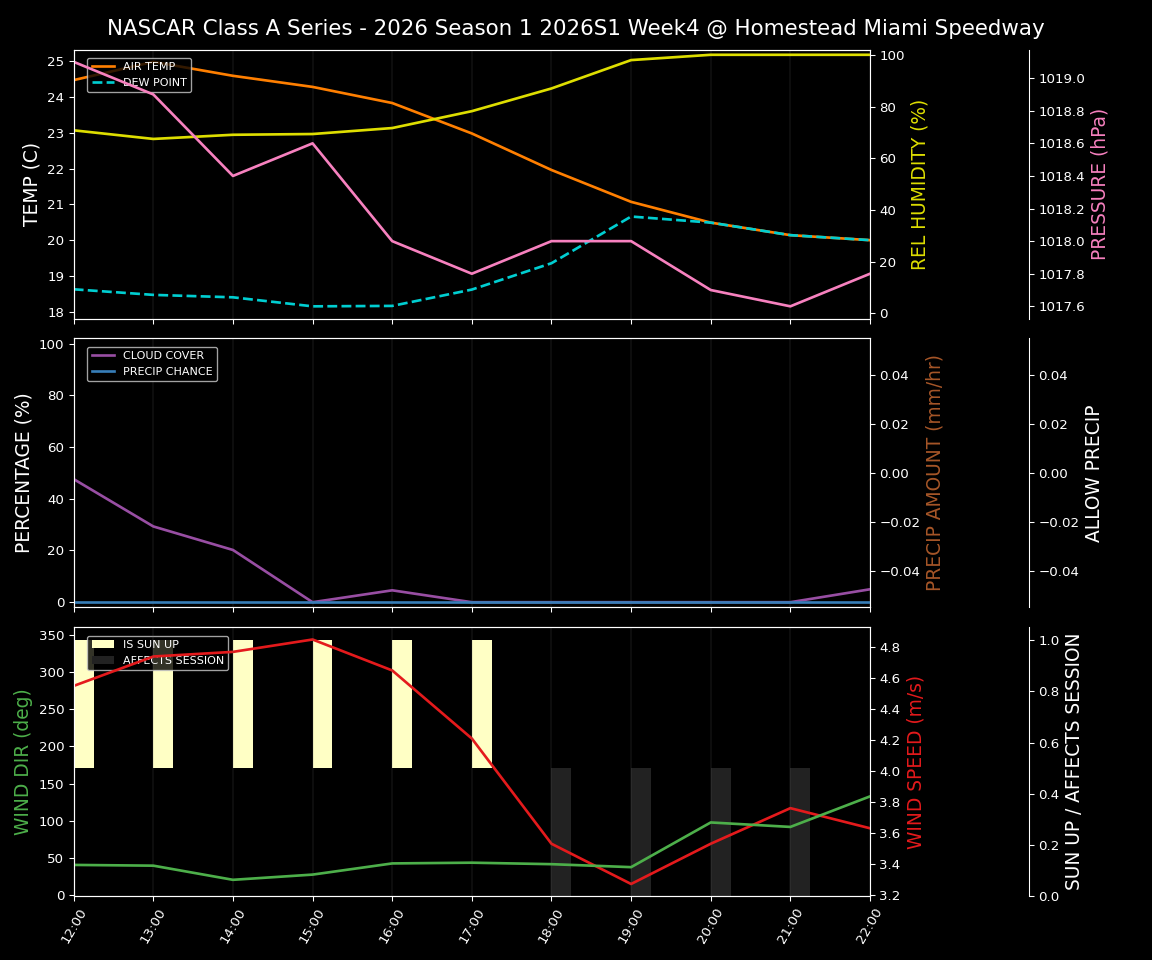1152x960 pixels.
Task: Click the AIR TEMP legend line symbol
Action: (x=104, y=66)
